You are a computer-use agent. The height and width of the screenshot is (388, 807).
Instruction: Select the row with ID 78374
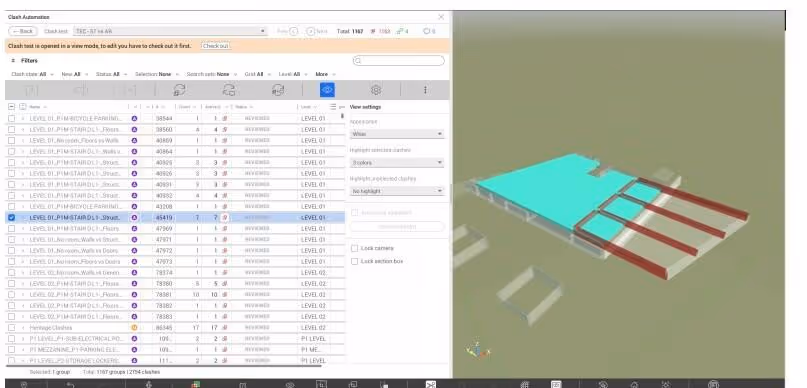175,273
